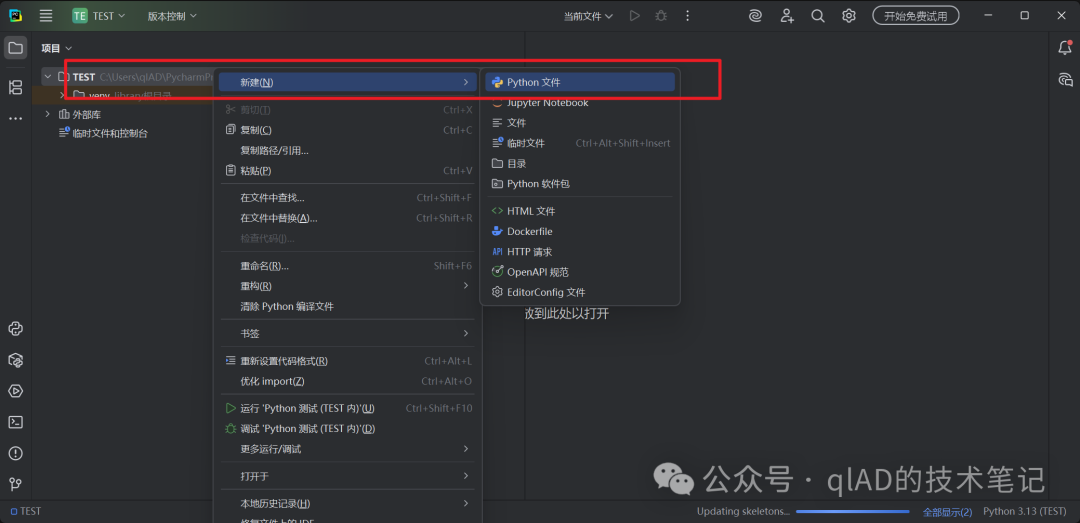Viewport: 1080px width, 523px height.
Task: Open the 当前文件 run configuration dropdown
Action: point(588,16)
